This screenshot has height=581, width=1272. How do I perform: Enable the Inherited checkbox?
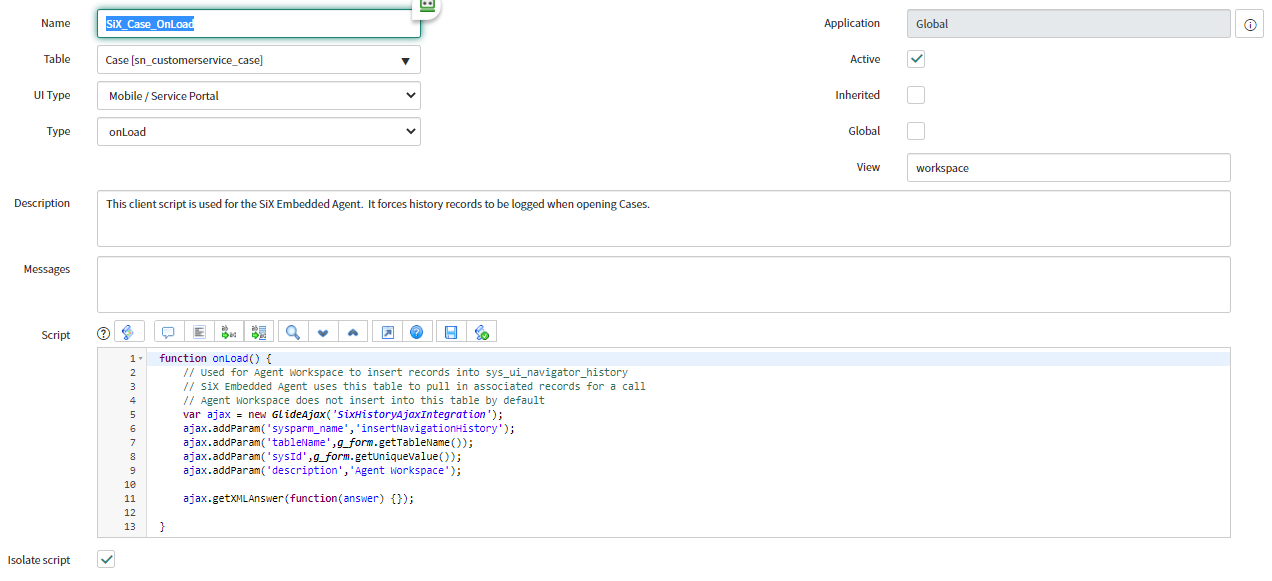(x=916, y=95)
